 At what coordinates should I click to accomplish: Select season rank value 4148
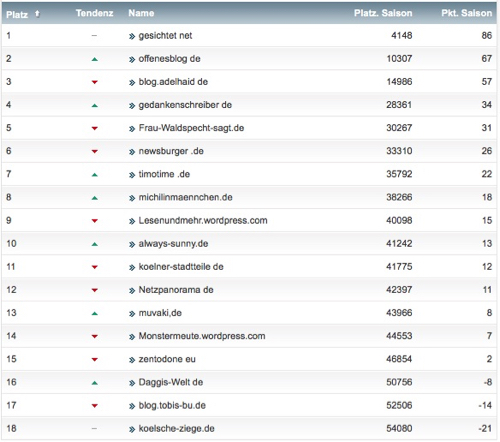pos(402,36)
